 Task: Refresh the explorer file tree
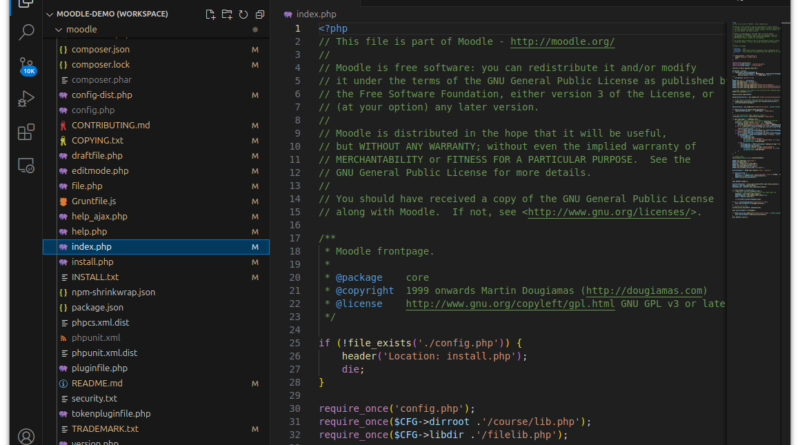[243, 14]
